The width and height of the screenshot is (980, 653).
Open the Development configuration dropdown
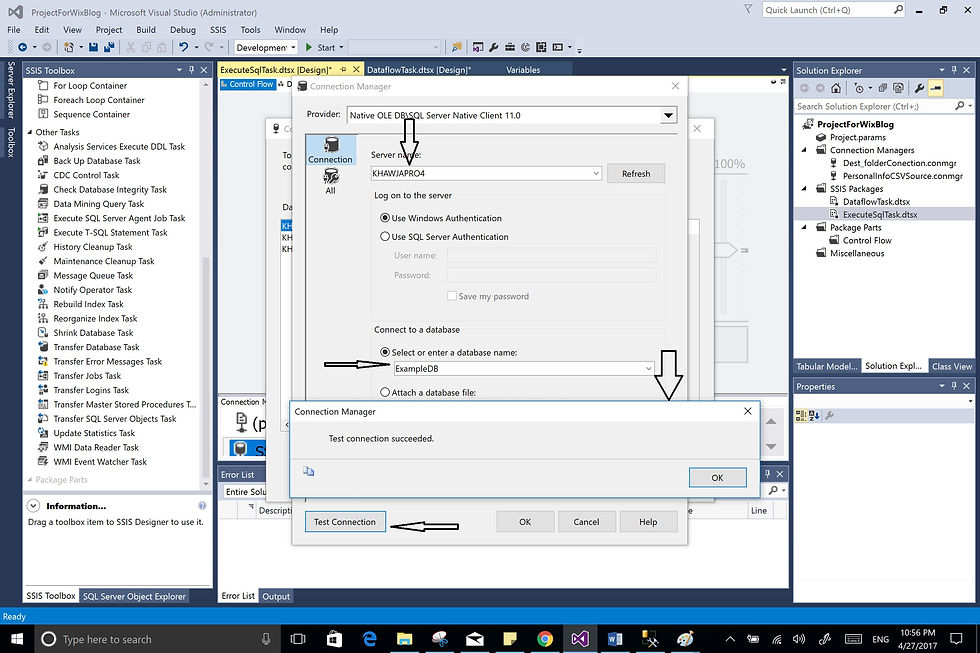(292, 47)
